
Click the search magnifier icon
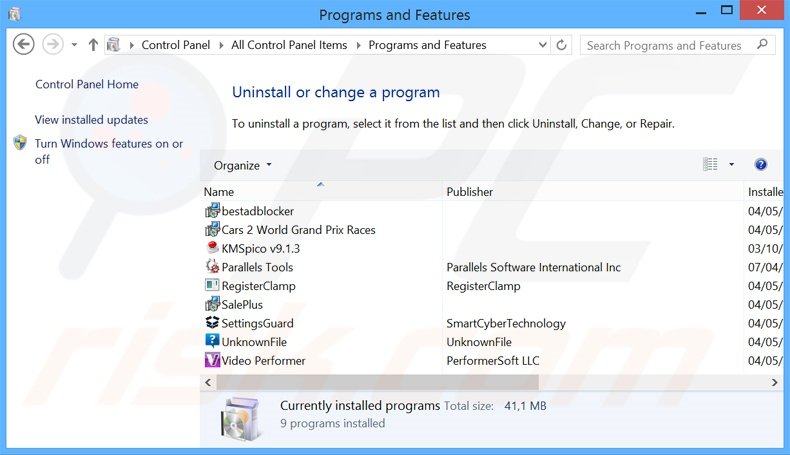762,45
